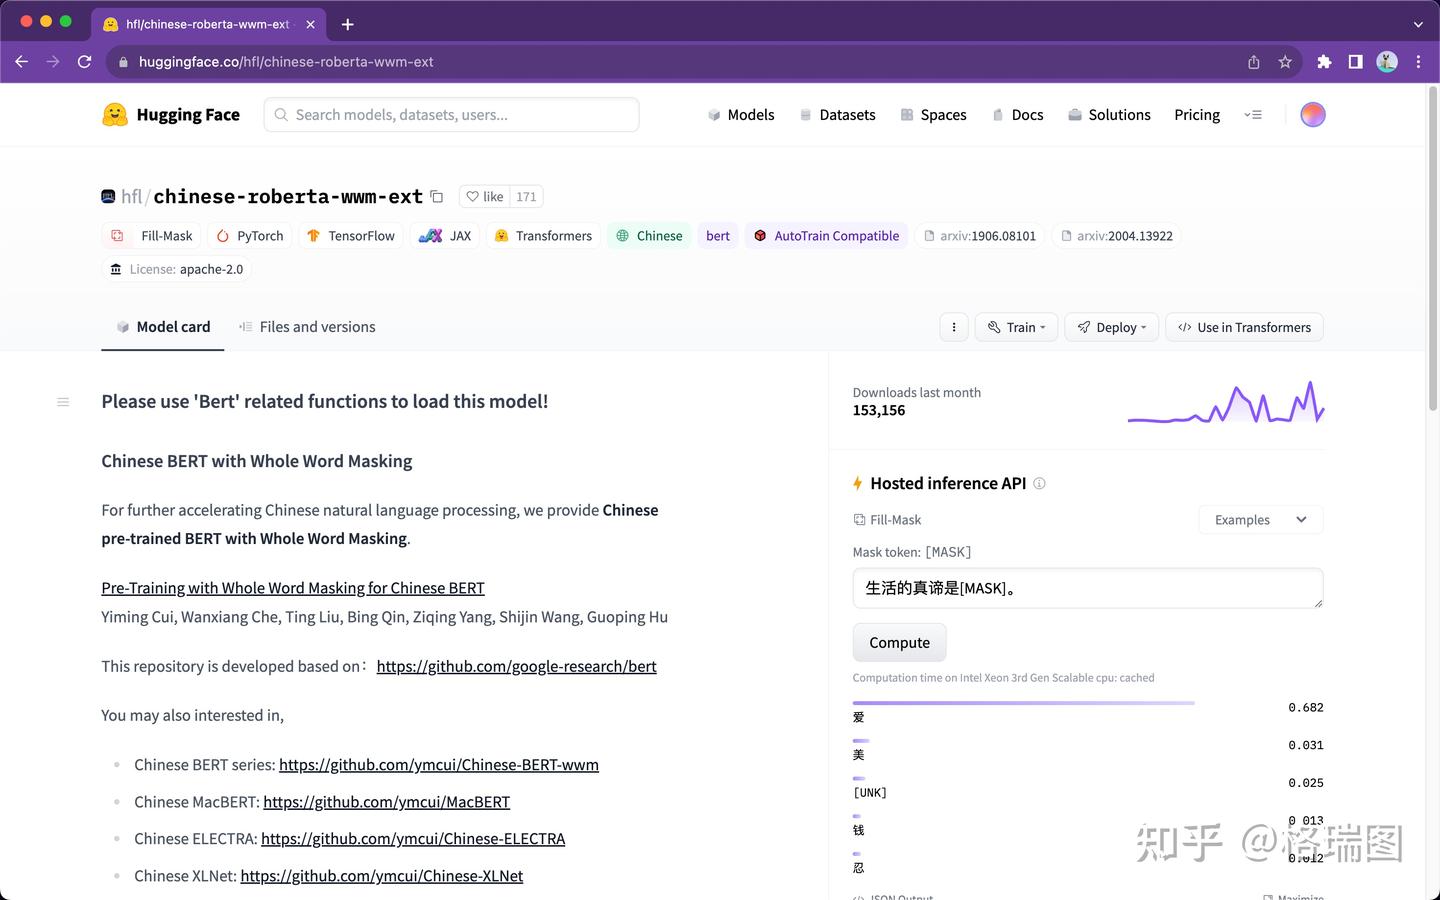Open the three-dot model options button

tap(954, 327)
